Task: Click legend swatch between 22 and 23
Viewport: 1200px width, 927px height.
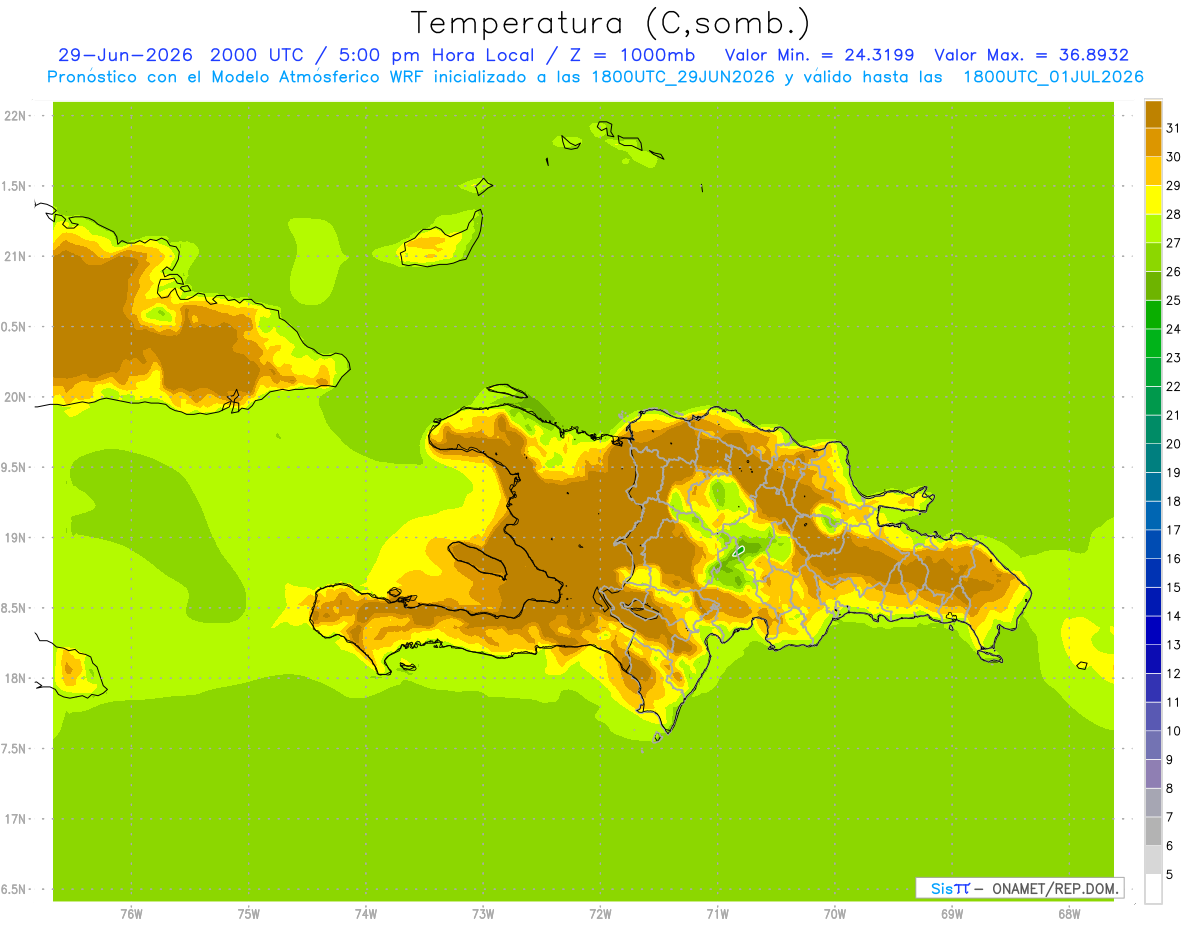Action: tap(1153, 372)
